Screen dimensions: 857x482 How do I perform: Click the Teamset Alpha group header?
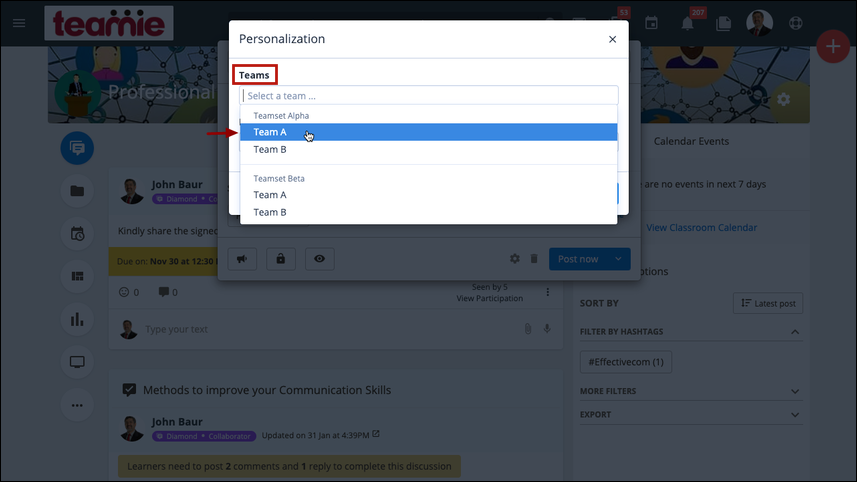click(x=281, y=115)
